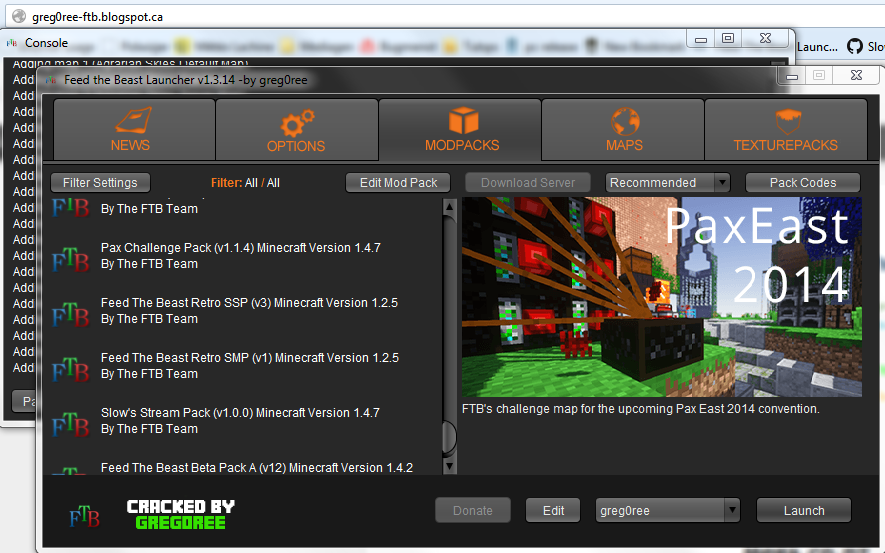Maximize the Console window

pos(728,38)
